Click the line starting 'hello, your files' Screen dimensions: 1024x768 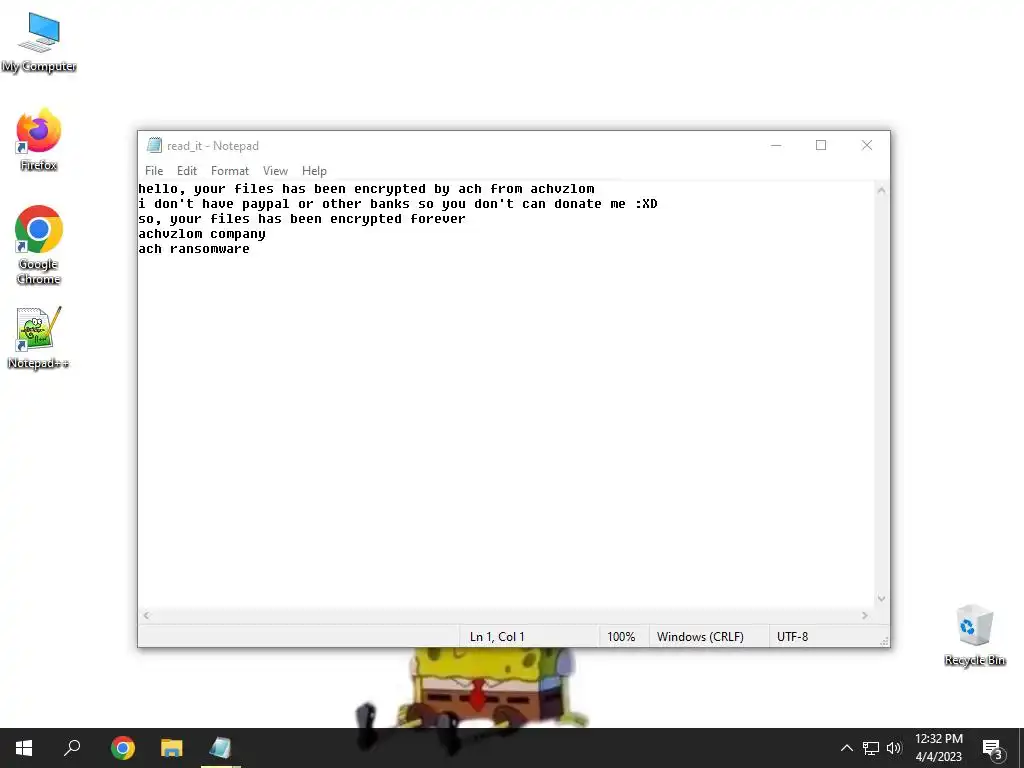pos(366,189)
